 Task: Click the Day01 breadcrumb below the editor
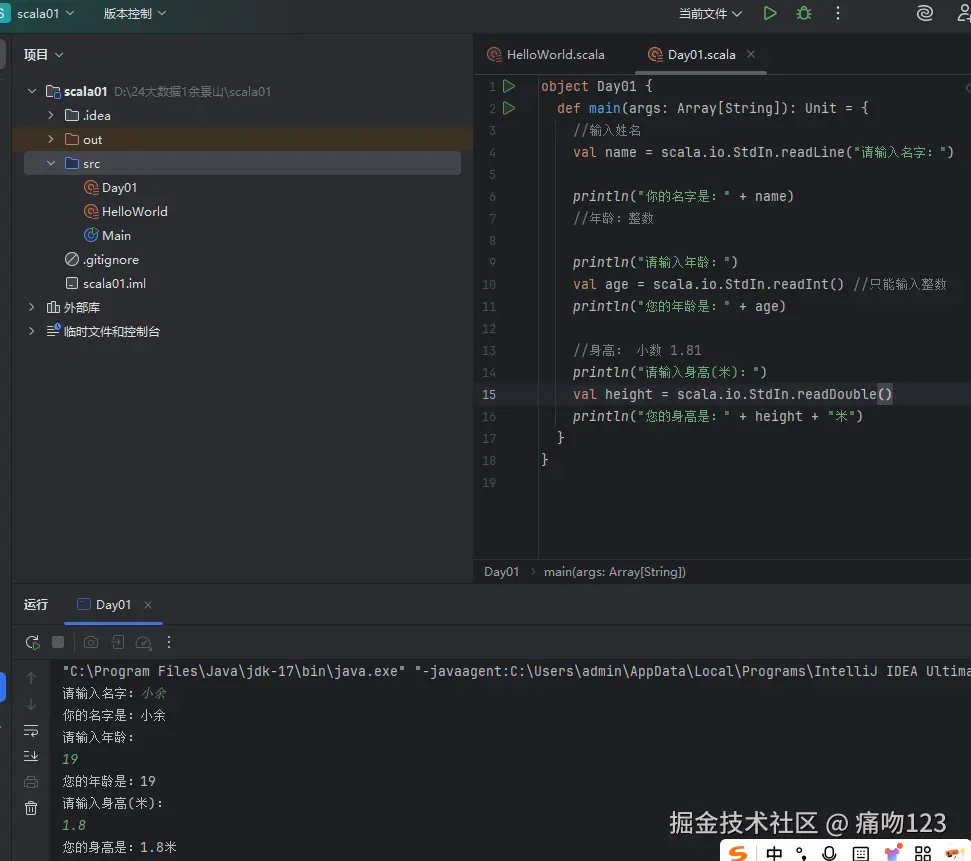(501, 572)
